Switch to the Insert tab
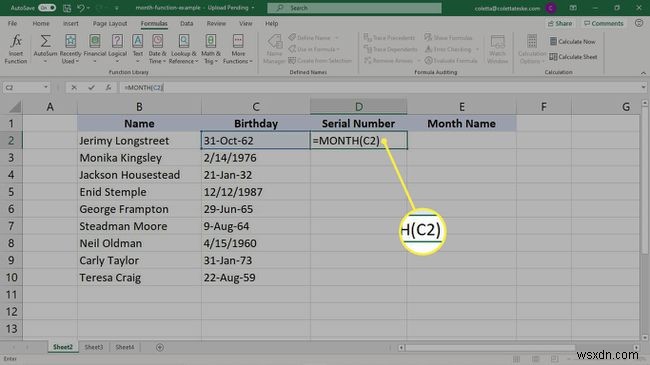The width and height of the screenshot is (650, 365). point(70,24)
